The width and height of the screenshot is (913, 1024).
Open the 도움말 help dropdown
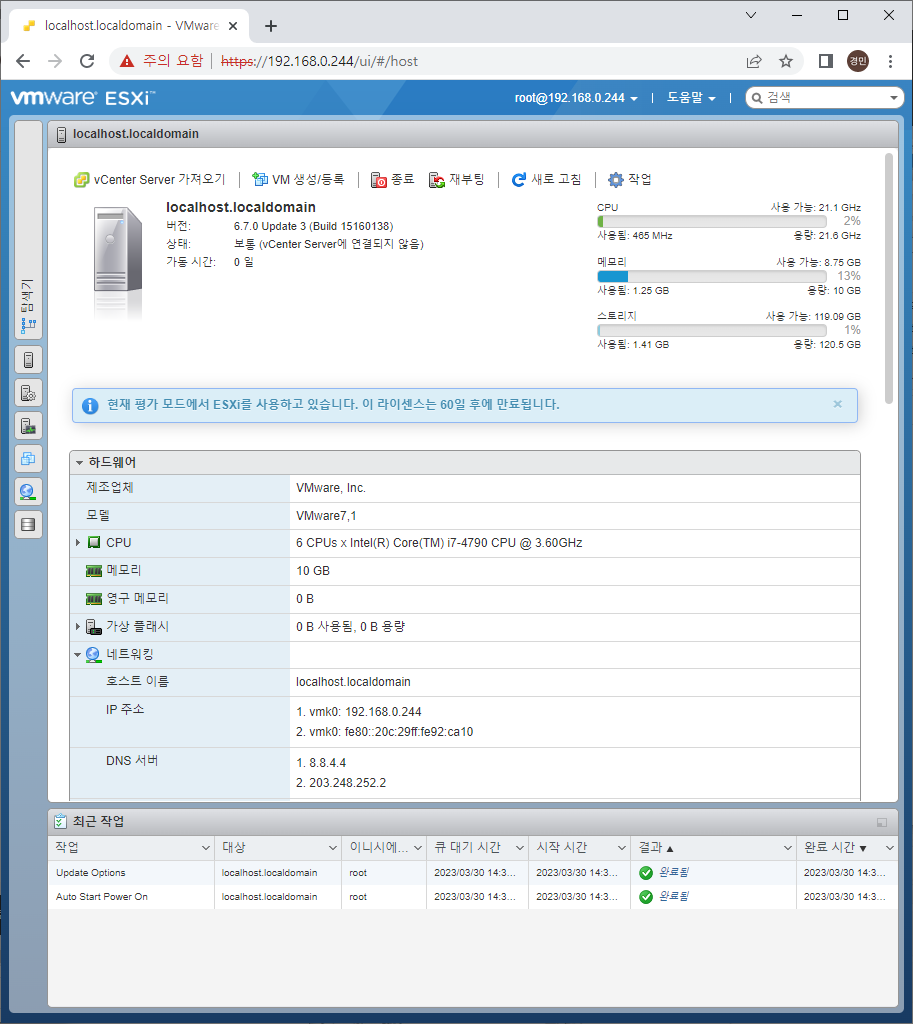click(691, 98)
